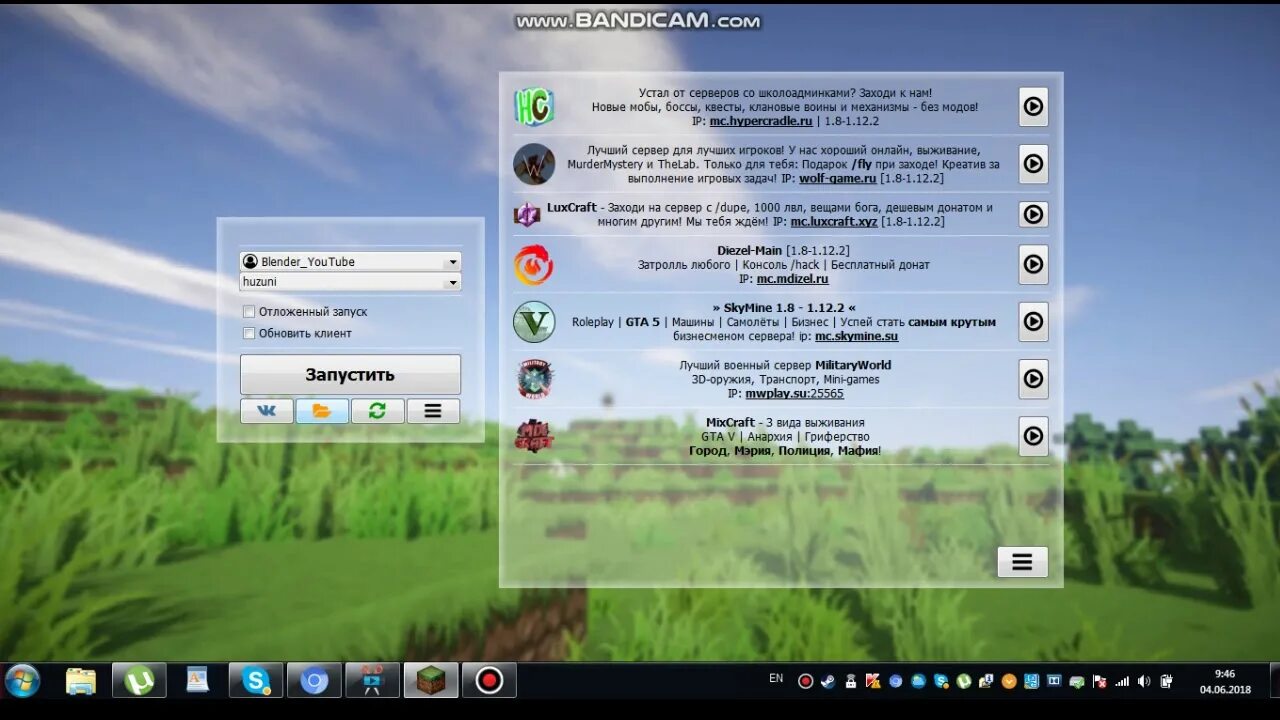Screen dimensions: 1280x720
Task: Open the mc.mdizel.ru IP link
Action: point(792,279)
